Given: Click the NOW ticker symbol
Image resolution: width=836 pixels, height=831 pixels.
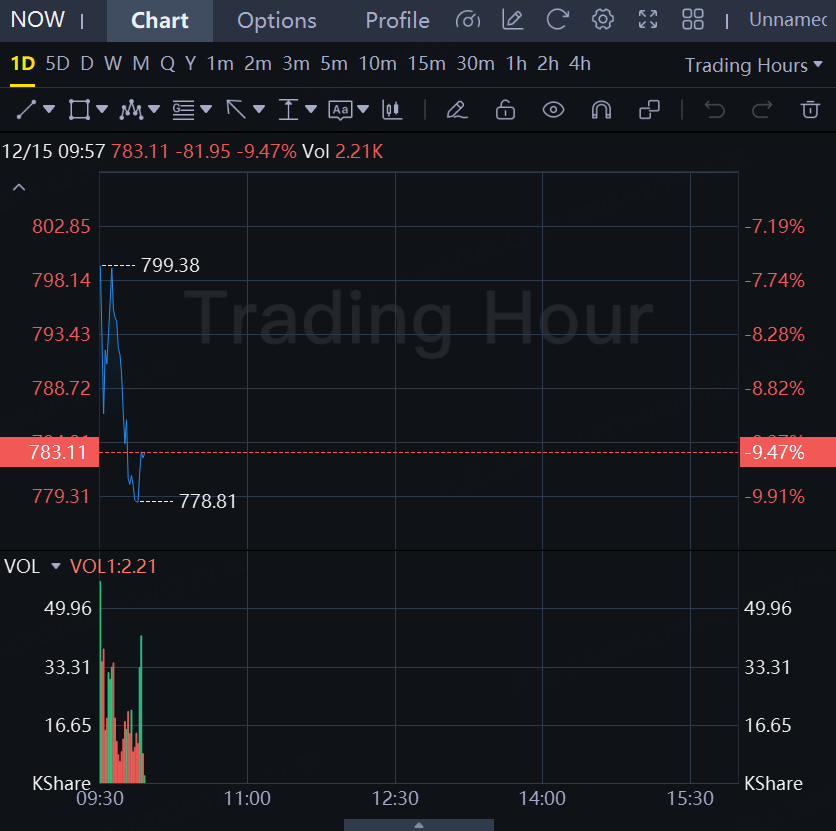Looking at the screenshot, I should (x=37, y=20).
